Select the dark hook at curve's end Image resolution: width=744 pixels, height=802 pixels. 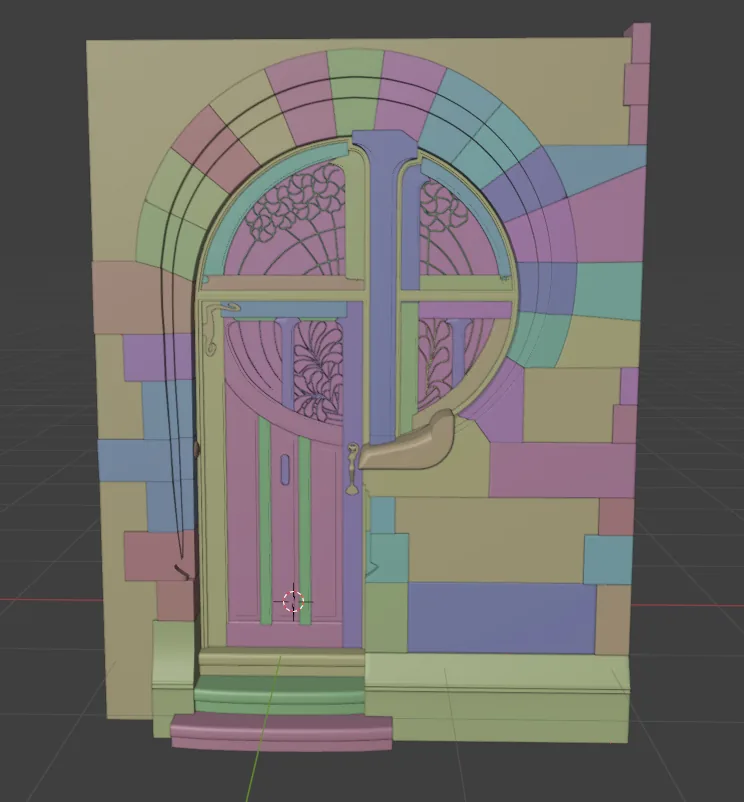click(x=181, y=572)
